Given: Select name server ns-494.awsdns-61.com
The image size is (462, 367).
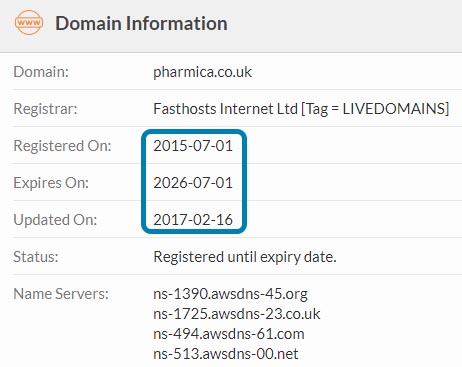Looking at the screenshot, I should pos(229,334).
